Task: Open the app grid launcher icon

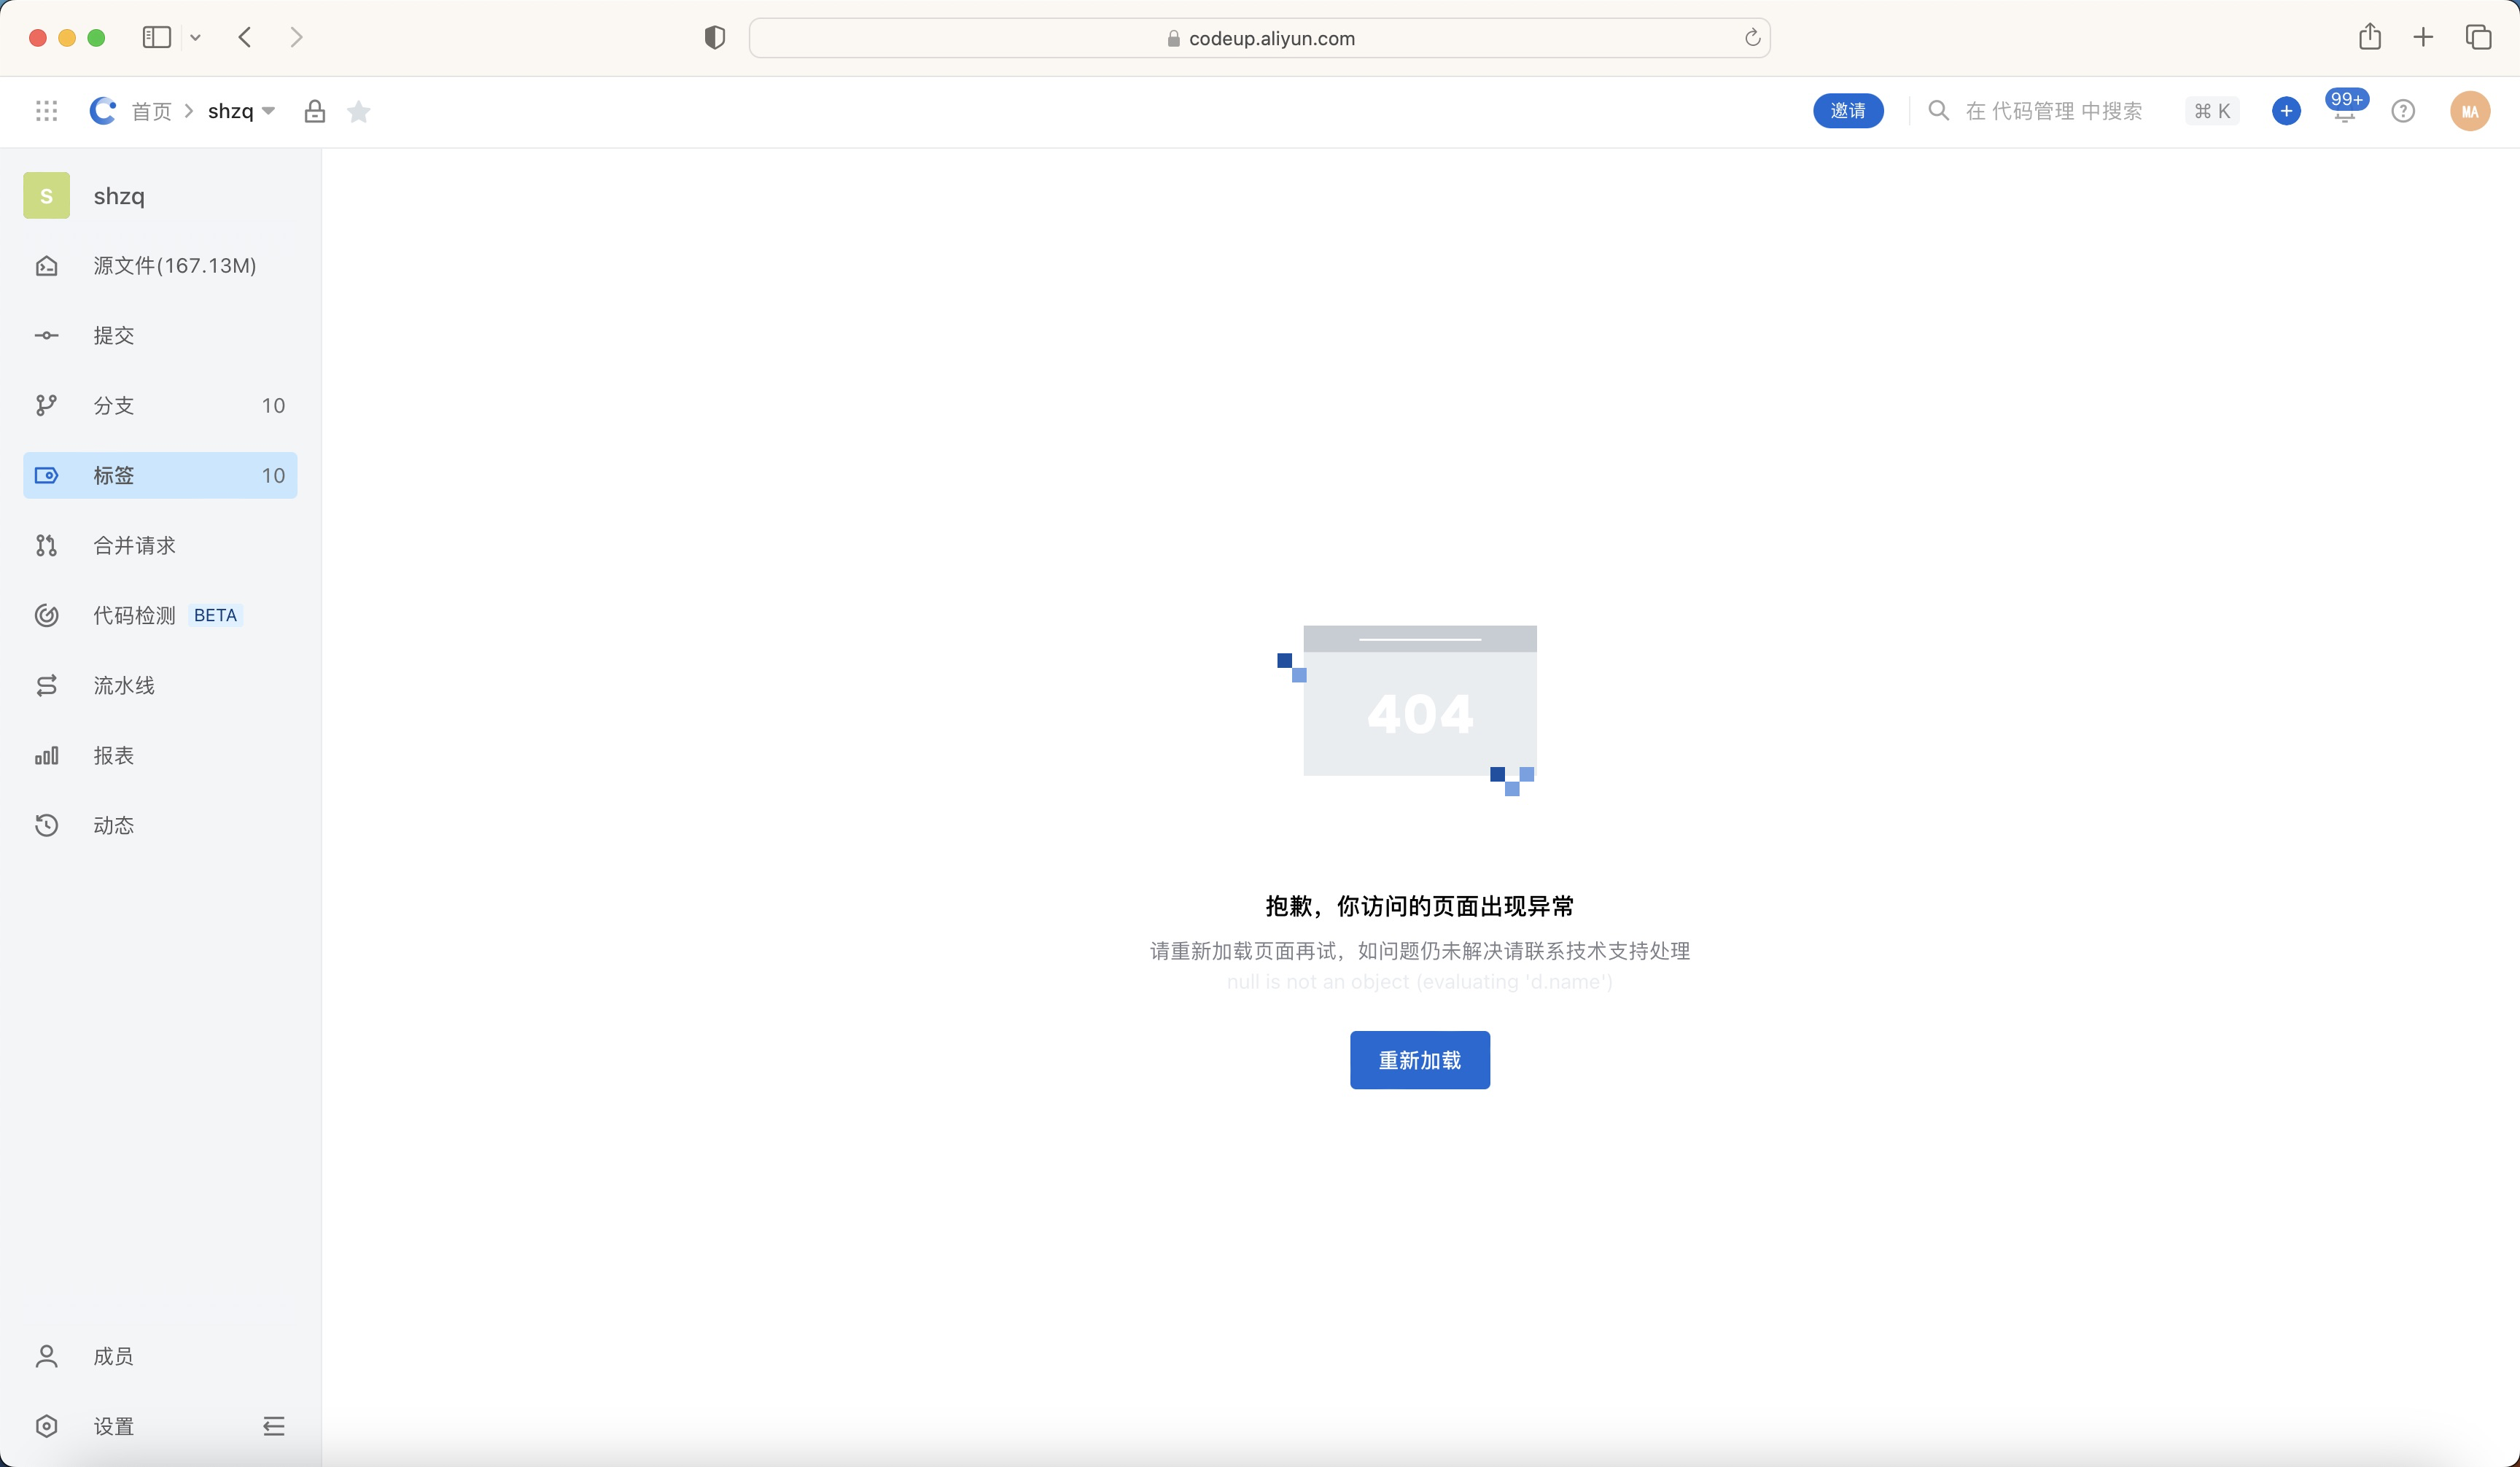Action: (x=46, y=111)
